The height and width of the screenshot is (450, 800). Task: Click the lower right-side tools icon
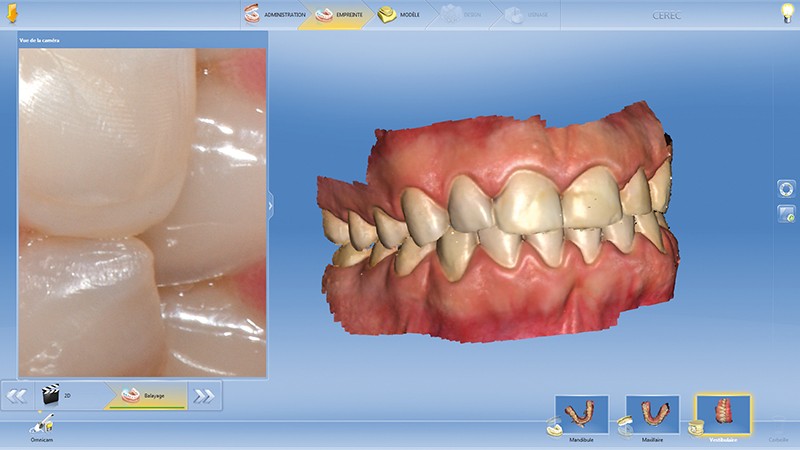pyautogui.click(x=786, y=214)
